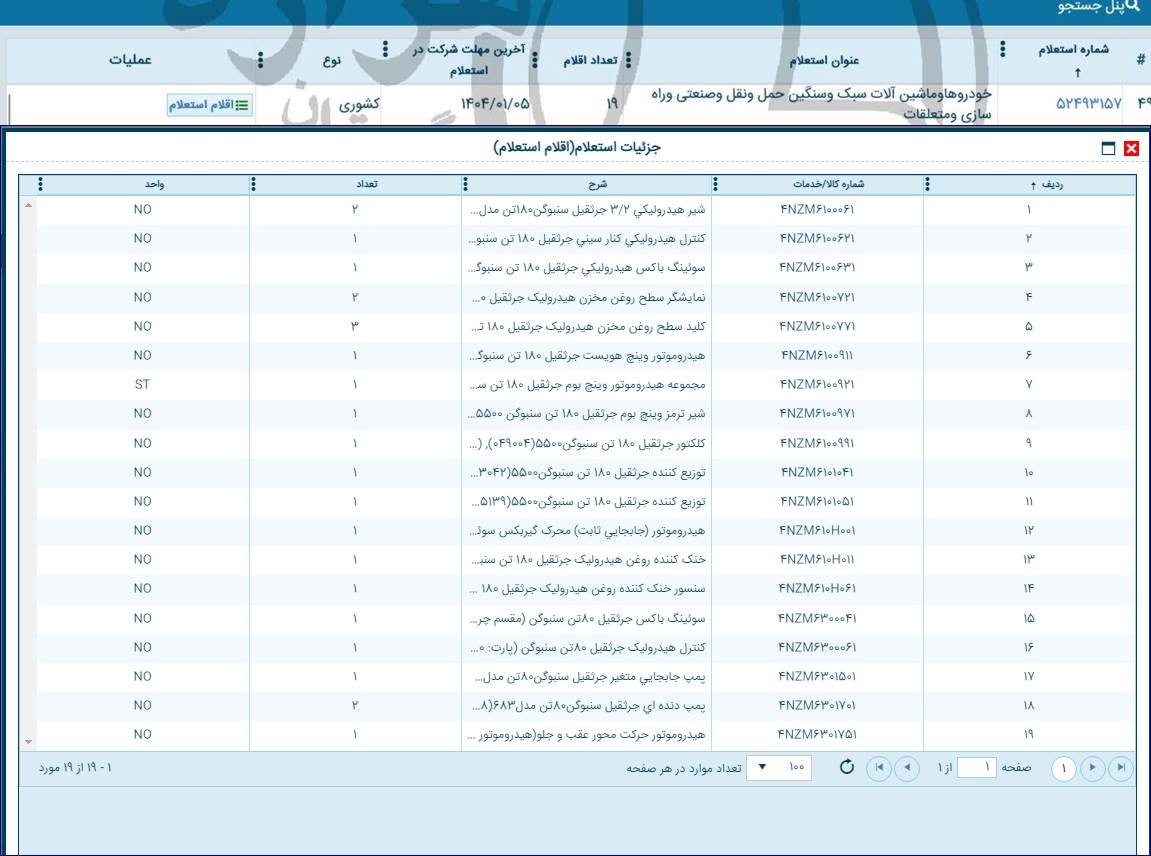Close the جزئیات استعلام dialog
The image size is (1151, 856).
point(1132,149)
